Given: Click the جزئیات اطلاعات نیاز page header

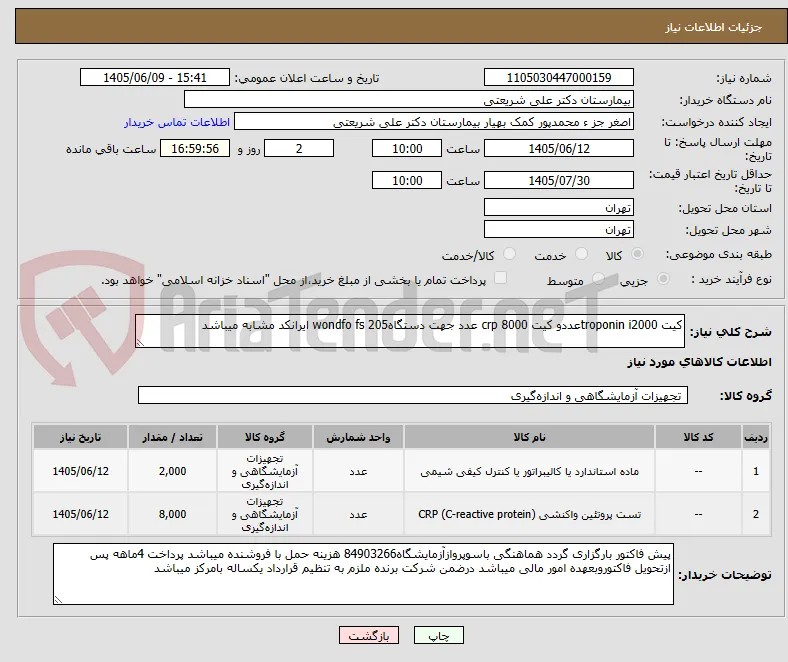Looking at the screenshot, I should click(x=713, y=27).
